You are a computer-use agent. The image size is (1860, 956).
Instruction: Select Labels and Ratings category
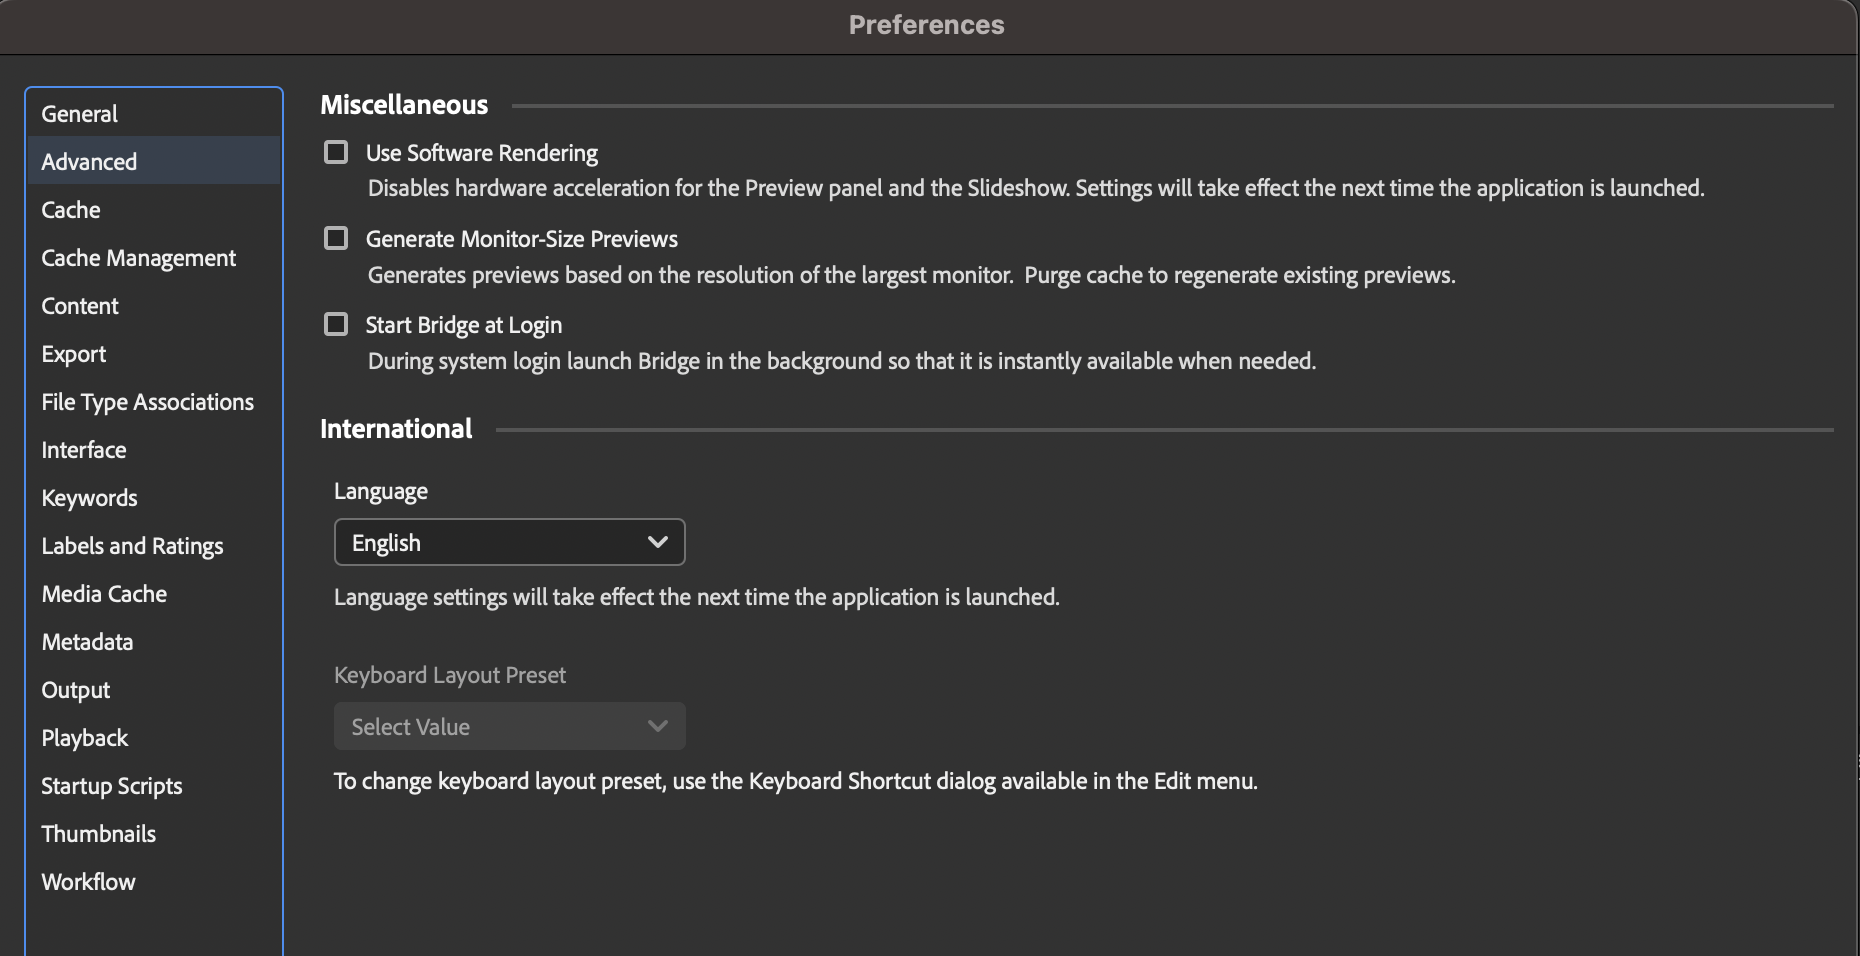click(133, 546)
